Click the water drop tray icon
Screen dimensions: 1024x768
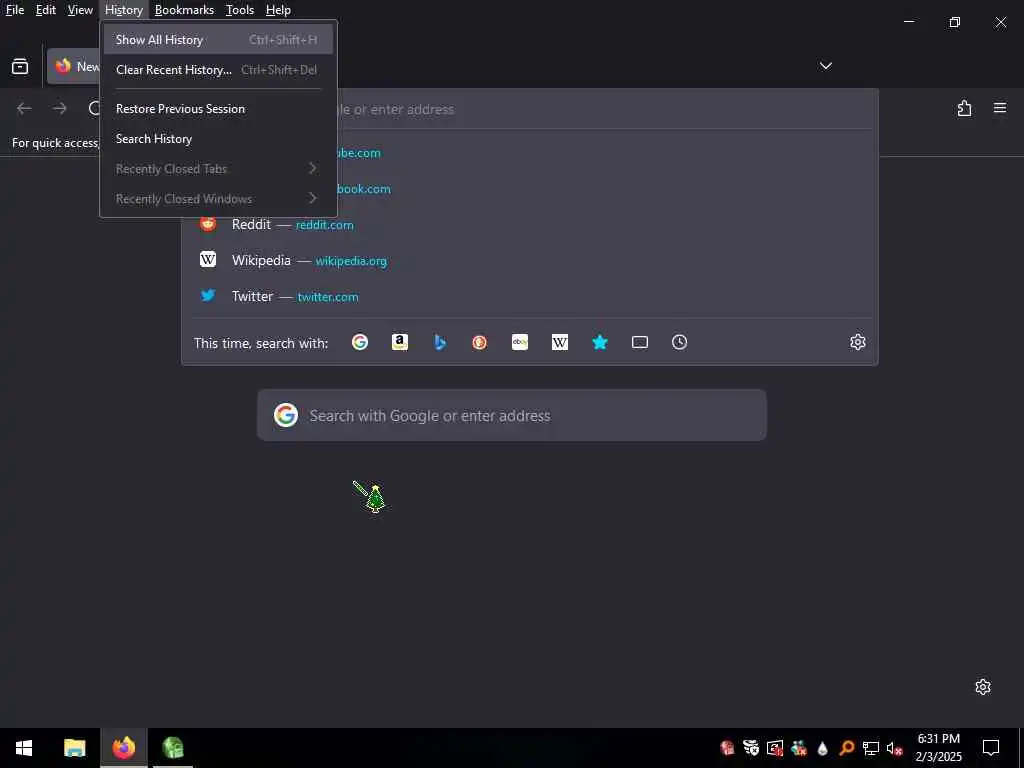822,748
